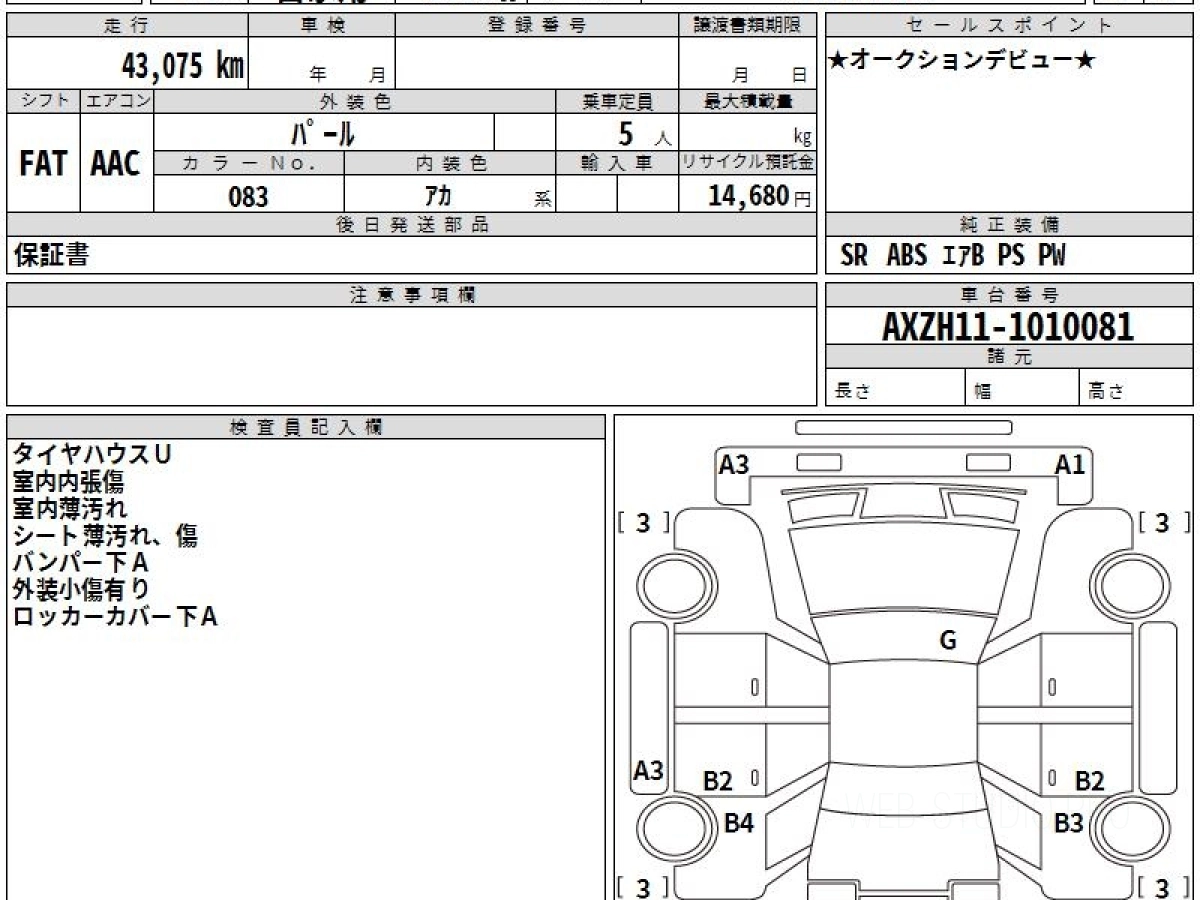The image size is (1200, 900).
Task: Select the inspector note 室内薄汚れ
Action: pos(70,509)
